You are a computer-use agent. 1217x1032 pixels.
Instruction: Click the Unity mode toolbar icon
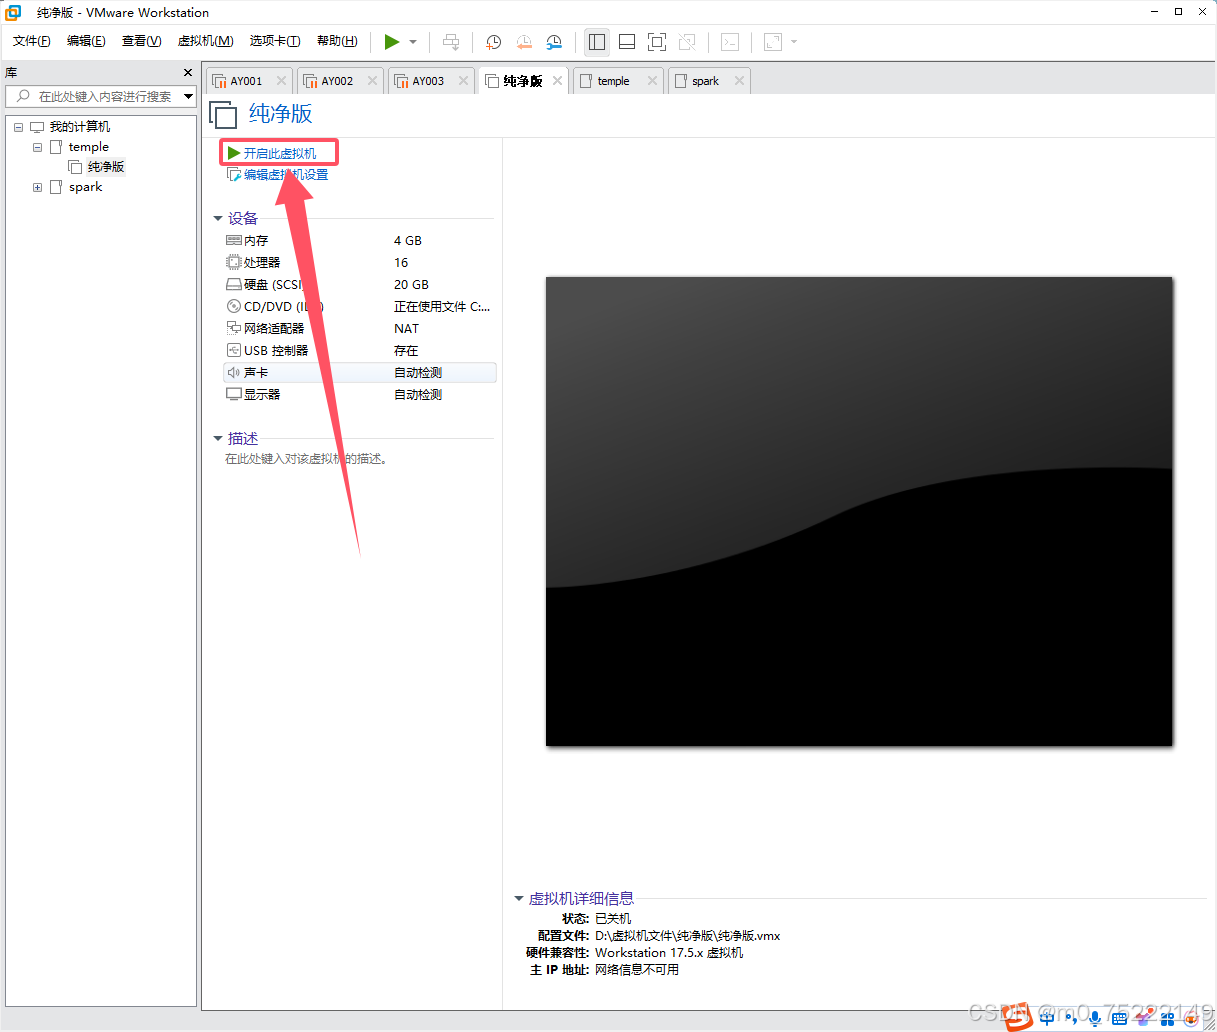687,42
